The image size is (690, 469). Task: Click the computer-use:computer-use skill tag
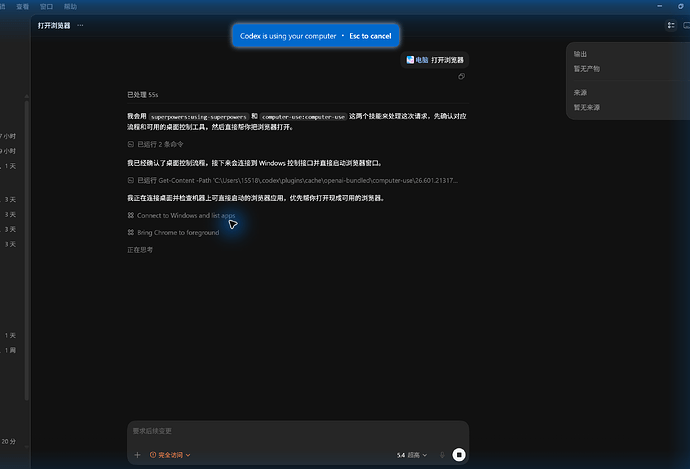304,117
